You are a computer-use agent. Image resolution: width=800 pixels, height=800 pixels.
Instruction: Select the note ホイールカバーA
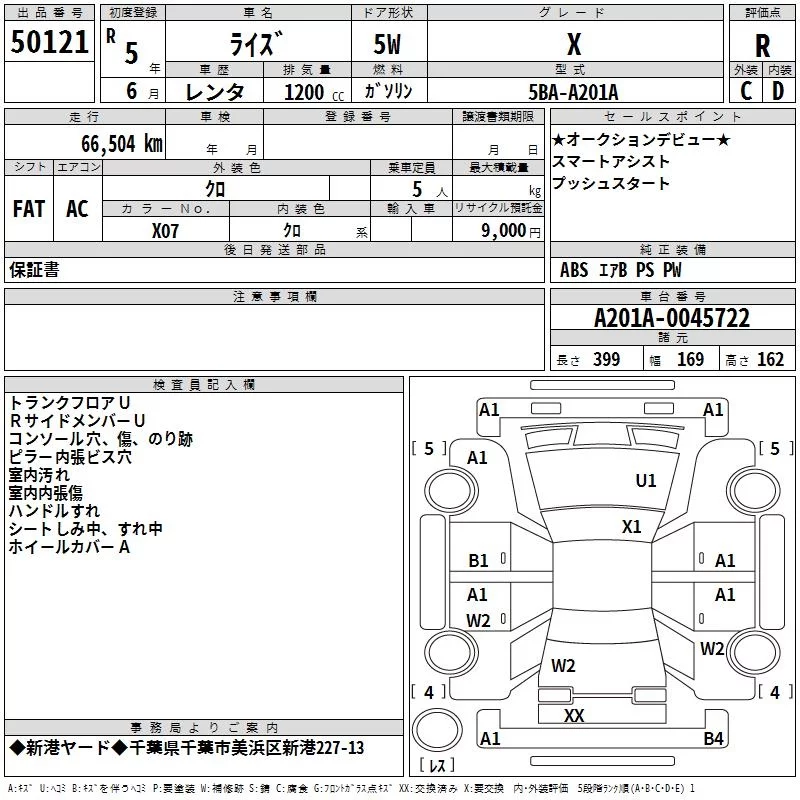click(69, 547)
